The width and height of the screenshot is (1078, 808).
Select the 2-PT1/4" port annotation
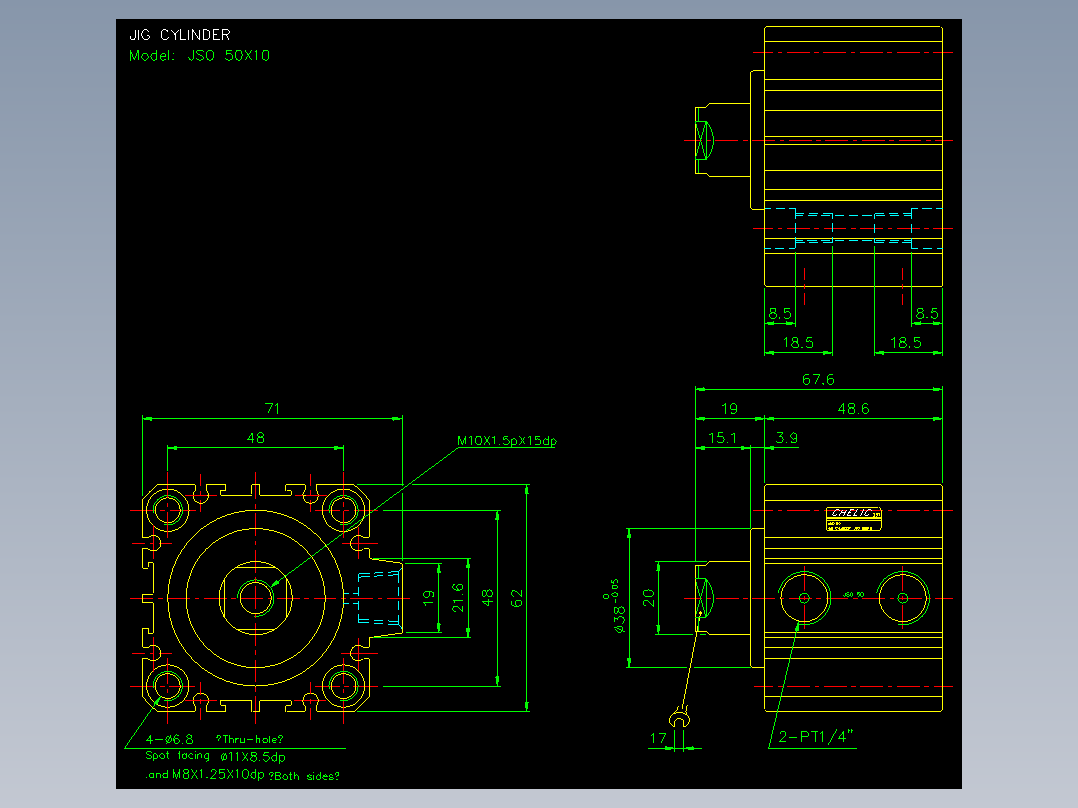pyautogui.click(x=816, y=737)
